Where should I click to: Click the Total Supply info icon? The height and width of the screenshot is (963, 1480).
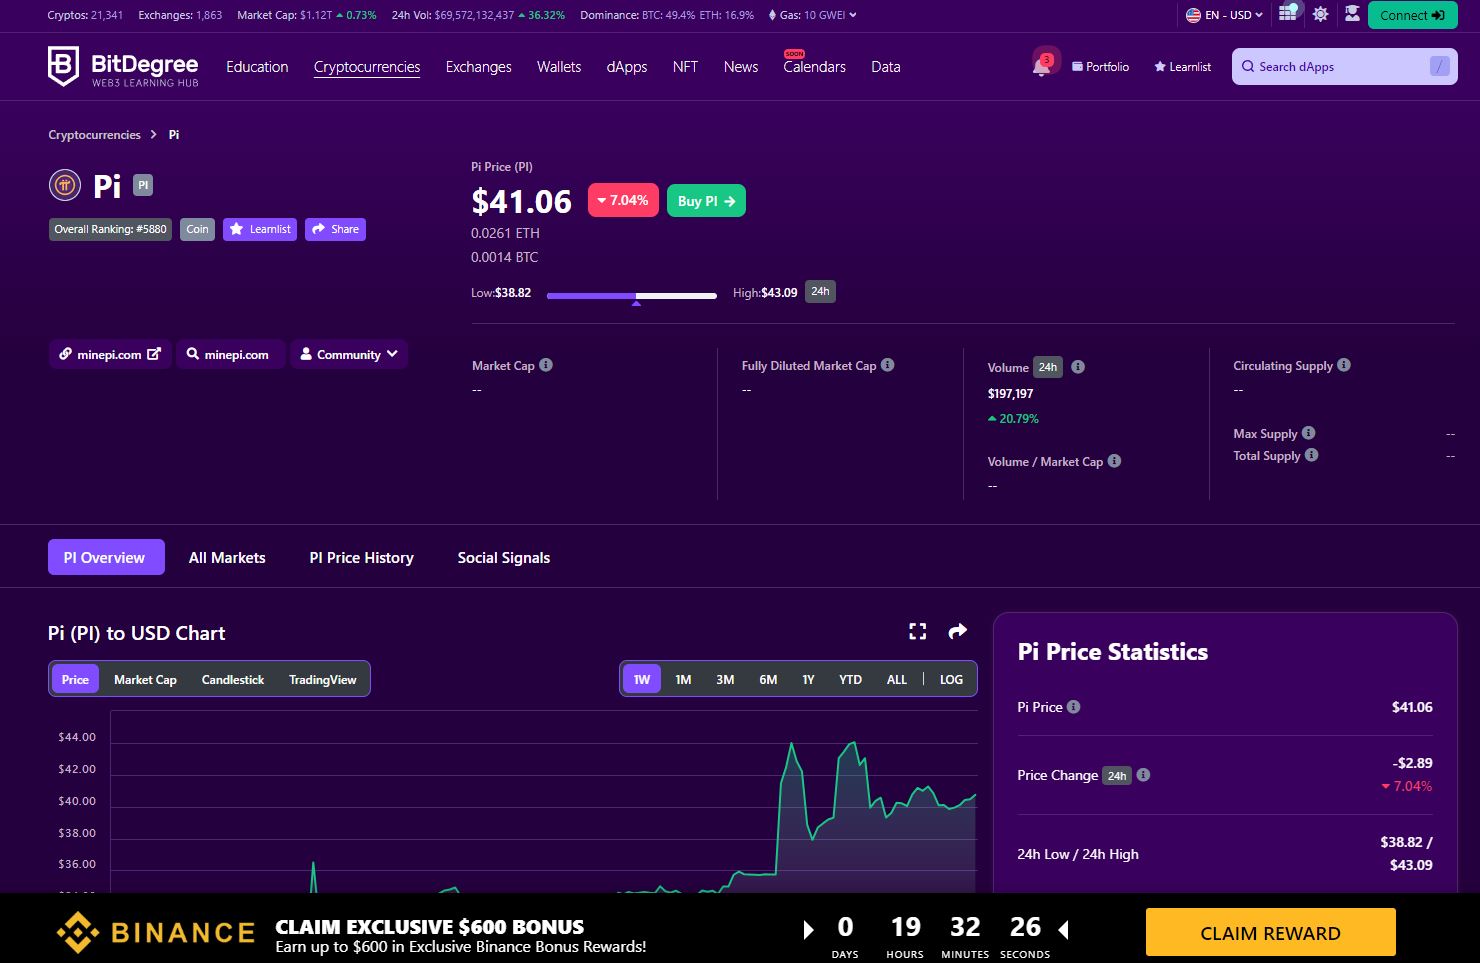pyautogui.click(x=1312, y=455)
